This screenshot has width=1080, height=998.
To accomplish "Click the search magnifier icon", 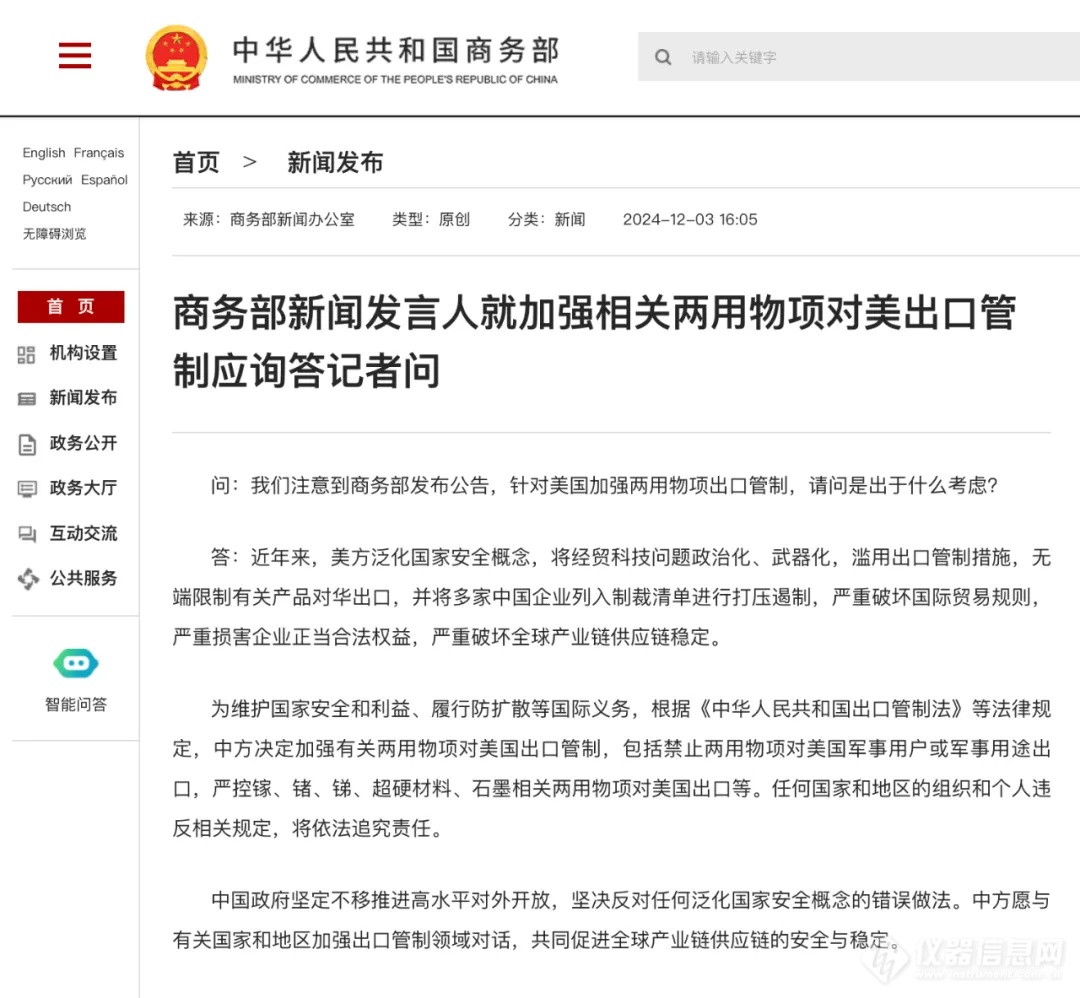I will pyautogui.click(x=663, y=57).
